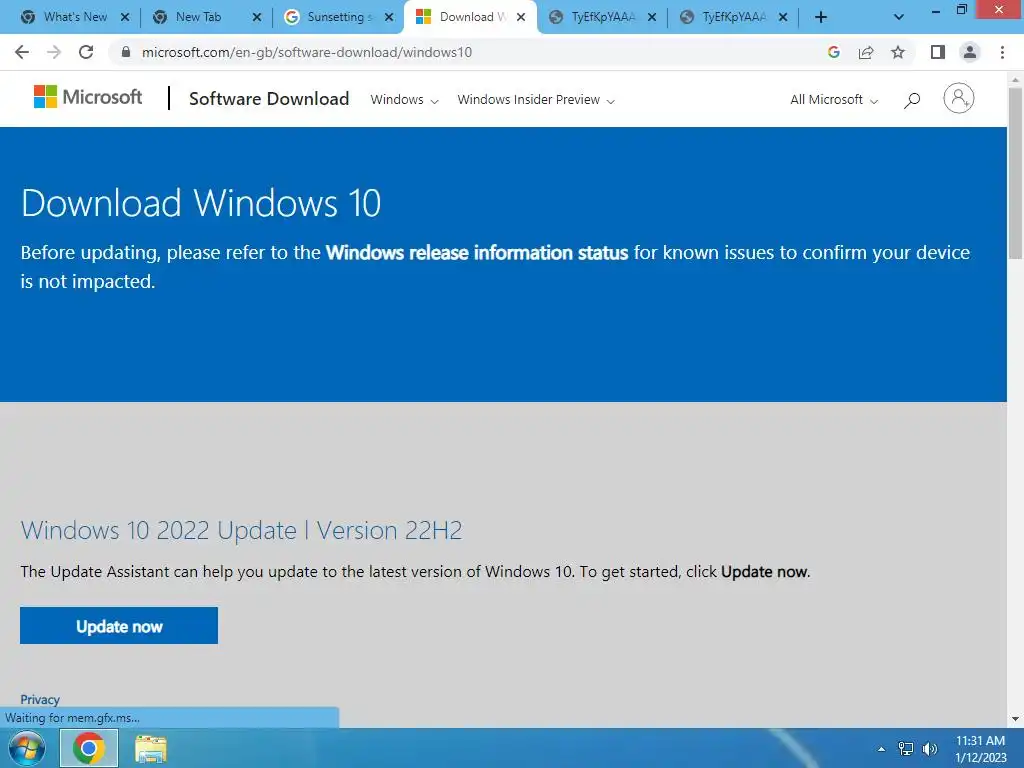Open a new tab with plus button
The height and width of the screenshot is (768, 1024).
pos(821,18)
